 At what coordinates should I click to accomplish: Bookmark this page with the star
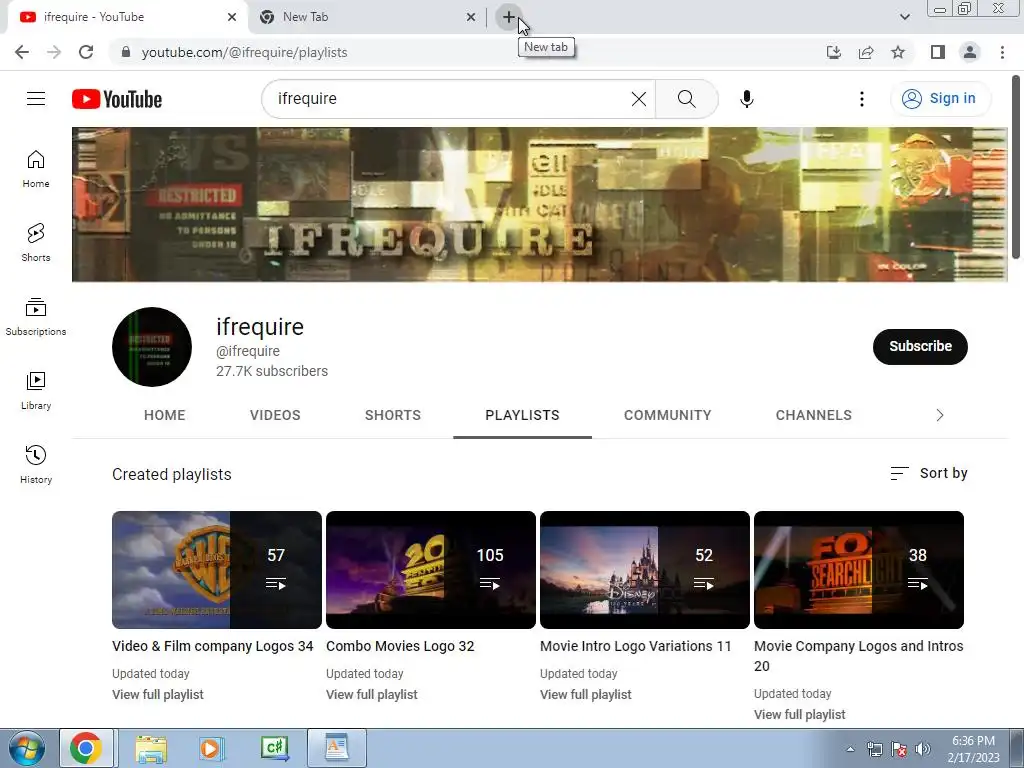tap(898, 52)
